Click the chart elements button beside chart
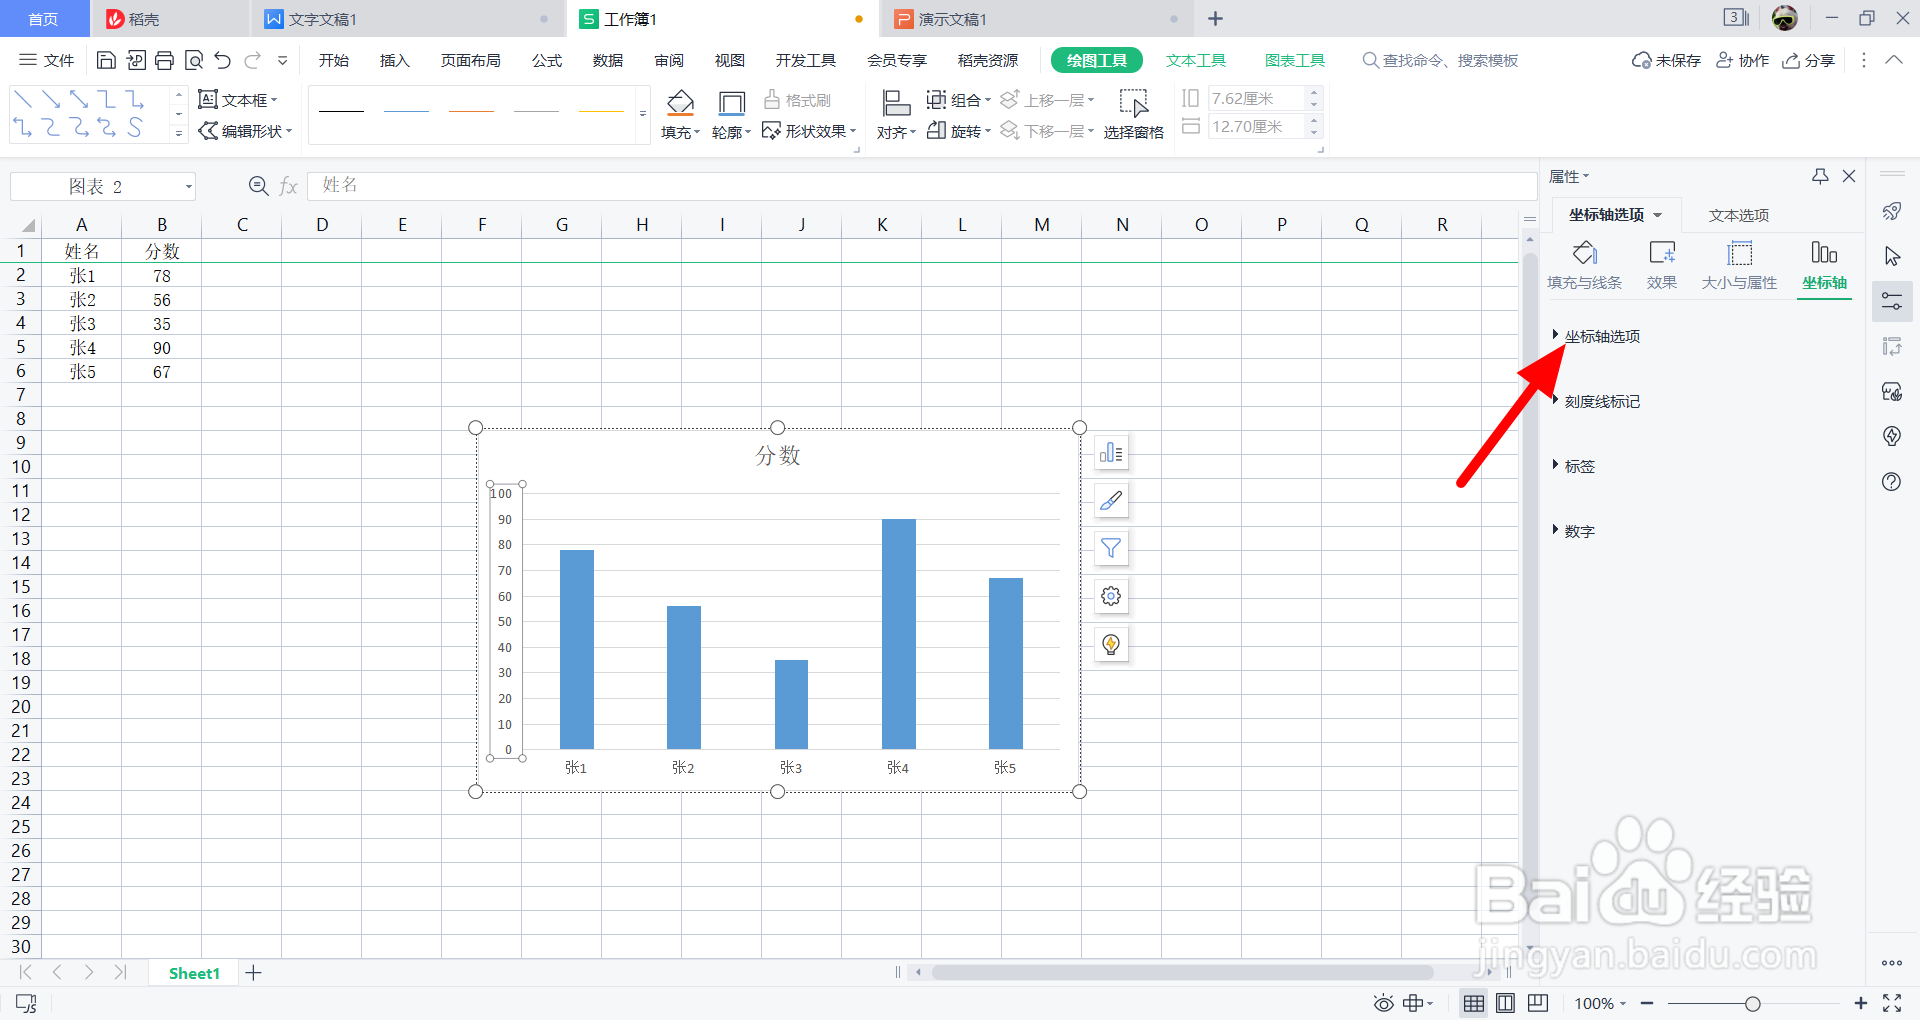Screen dimensions: 1920x1020 click(x=1111, y=453)
